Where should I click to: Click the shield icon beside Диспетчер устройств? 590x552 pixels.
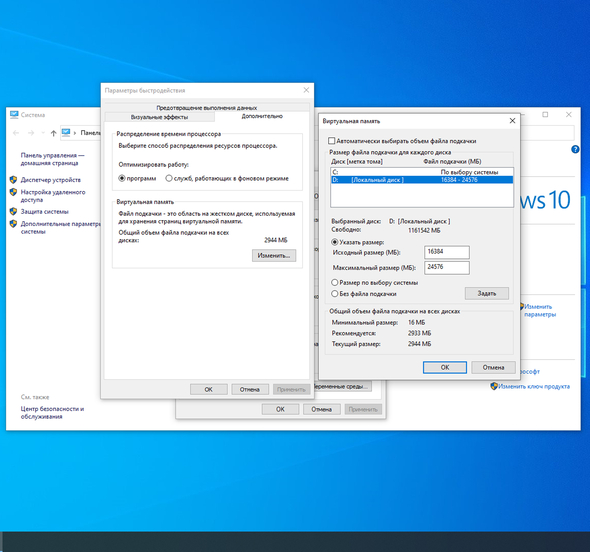coord(14,180)
